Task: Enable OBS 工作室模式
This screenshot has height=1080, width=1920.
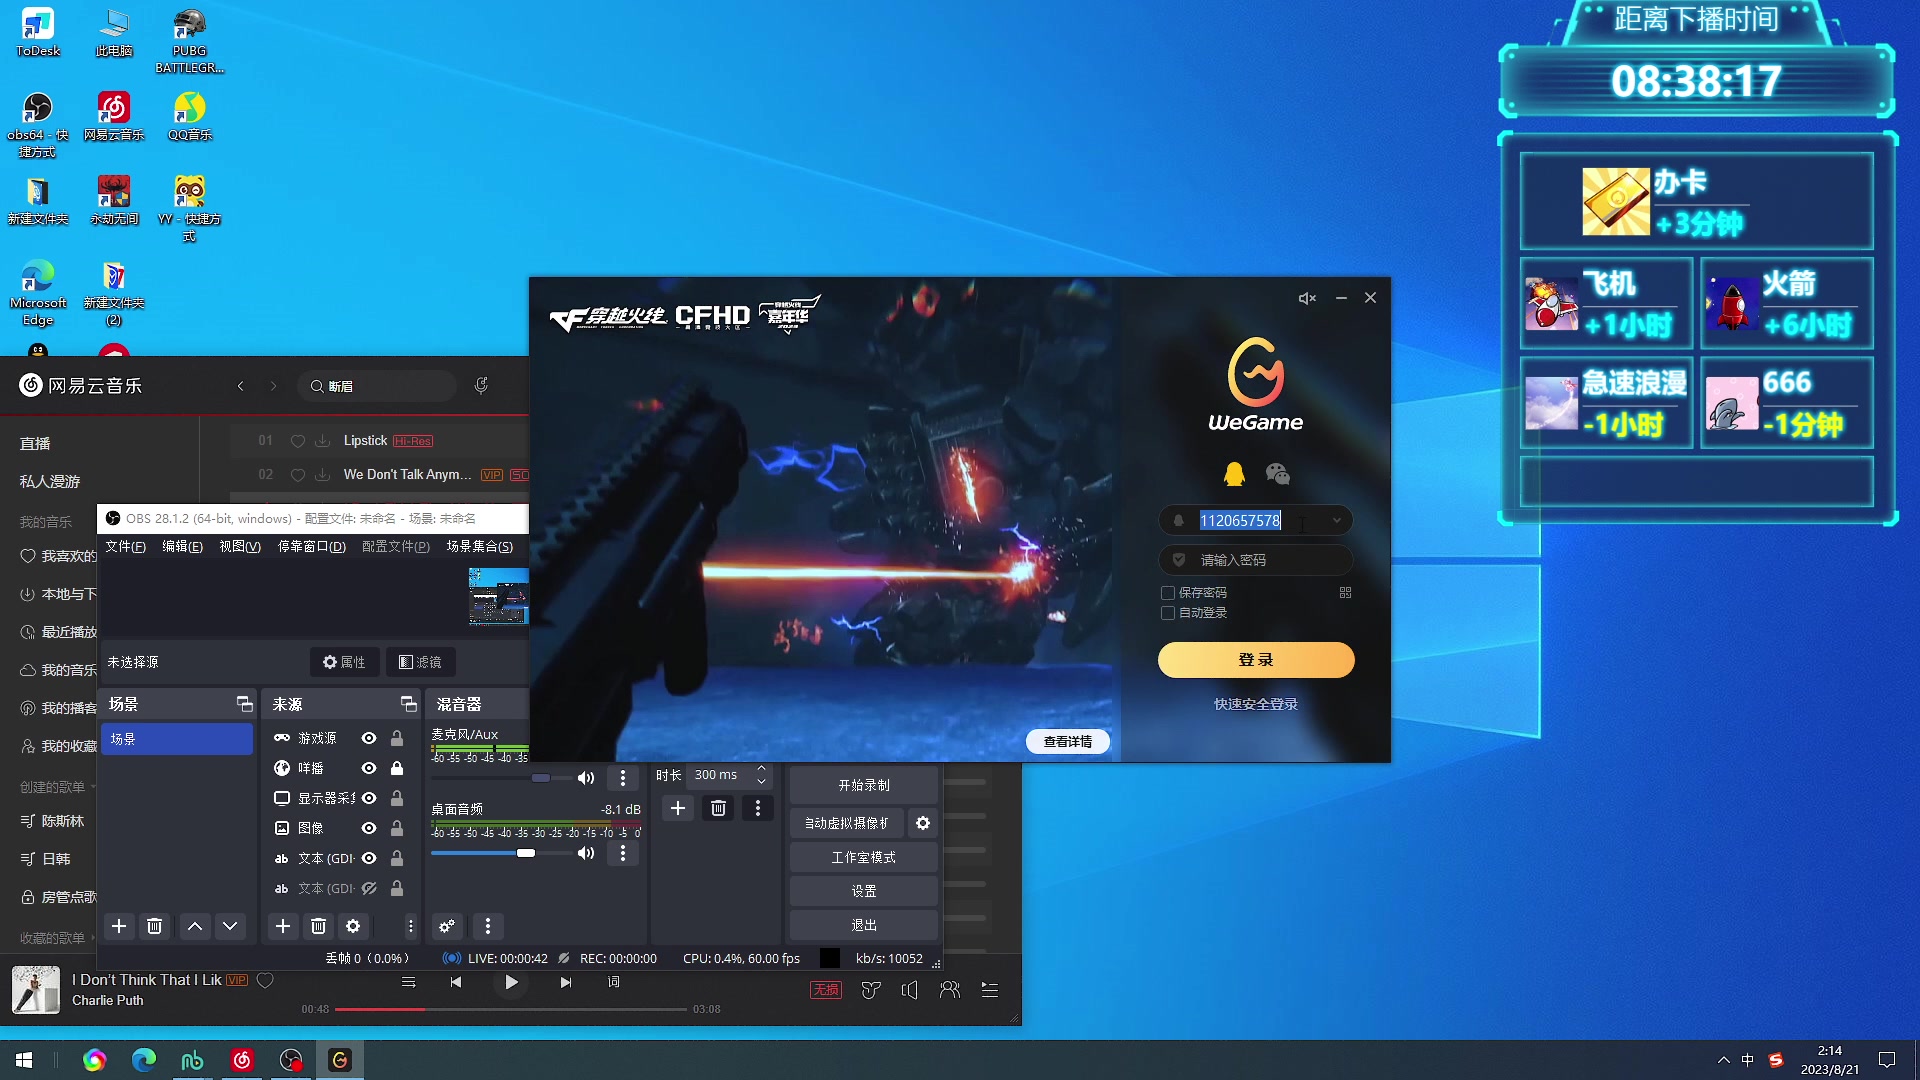Action: [864, 857]
